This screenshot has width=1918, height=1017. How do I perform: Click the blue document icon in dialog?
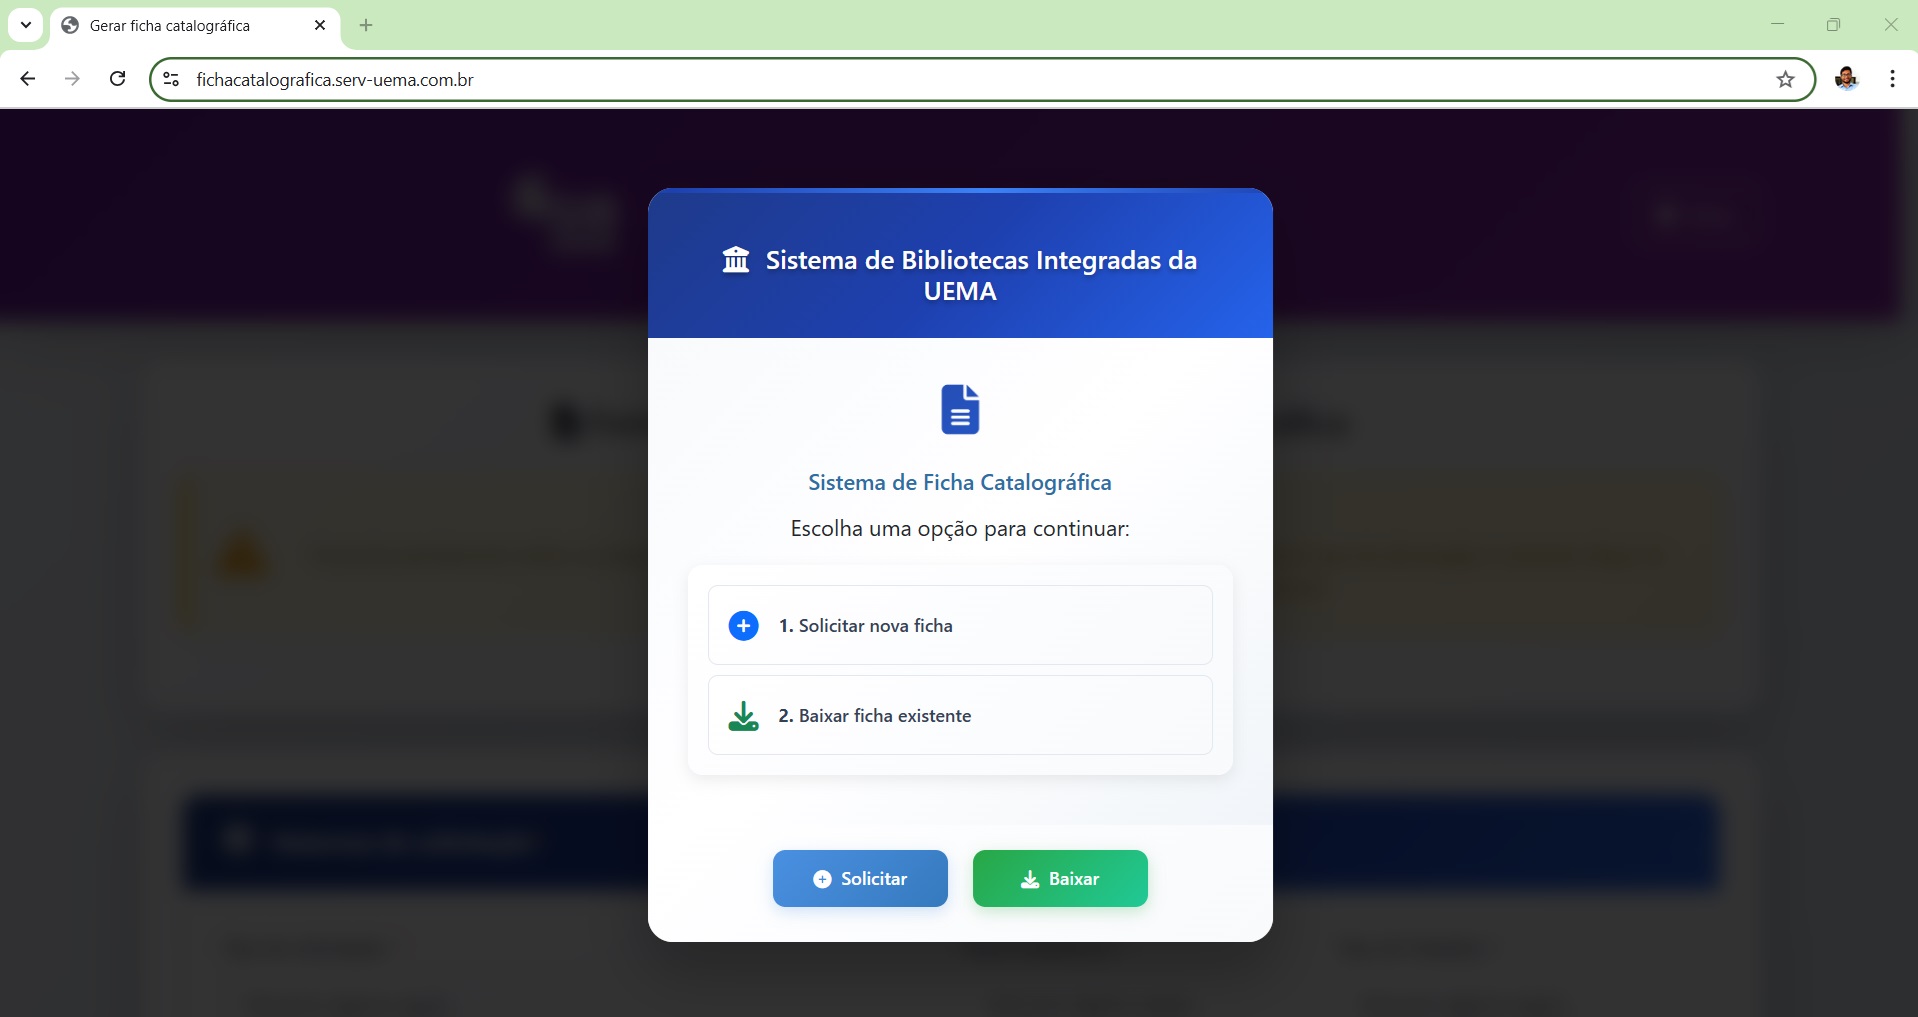tap(960, 409)
